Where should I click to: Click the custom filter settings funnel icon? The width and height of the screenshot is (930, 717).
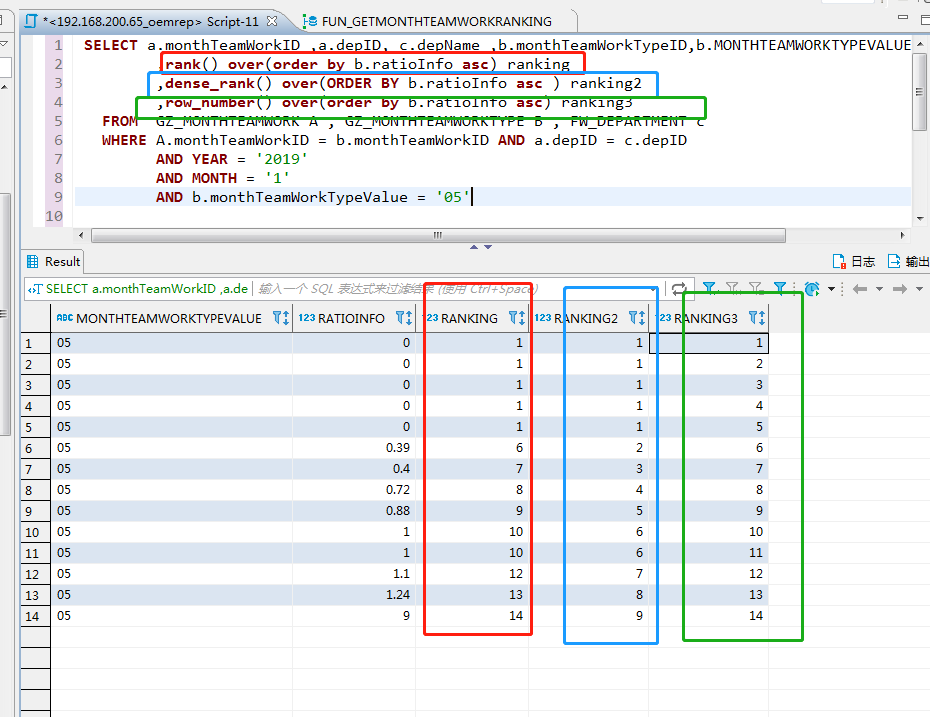point(781,288)
